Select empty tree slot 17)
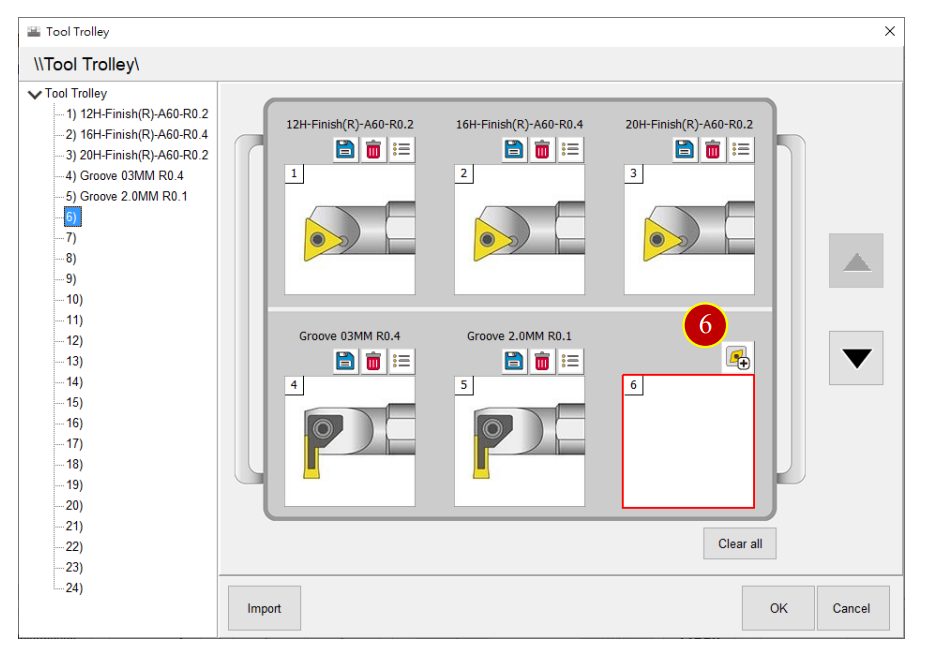 point(74,444)
